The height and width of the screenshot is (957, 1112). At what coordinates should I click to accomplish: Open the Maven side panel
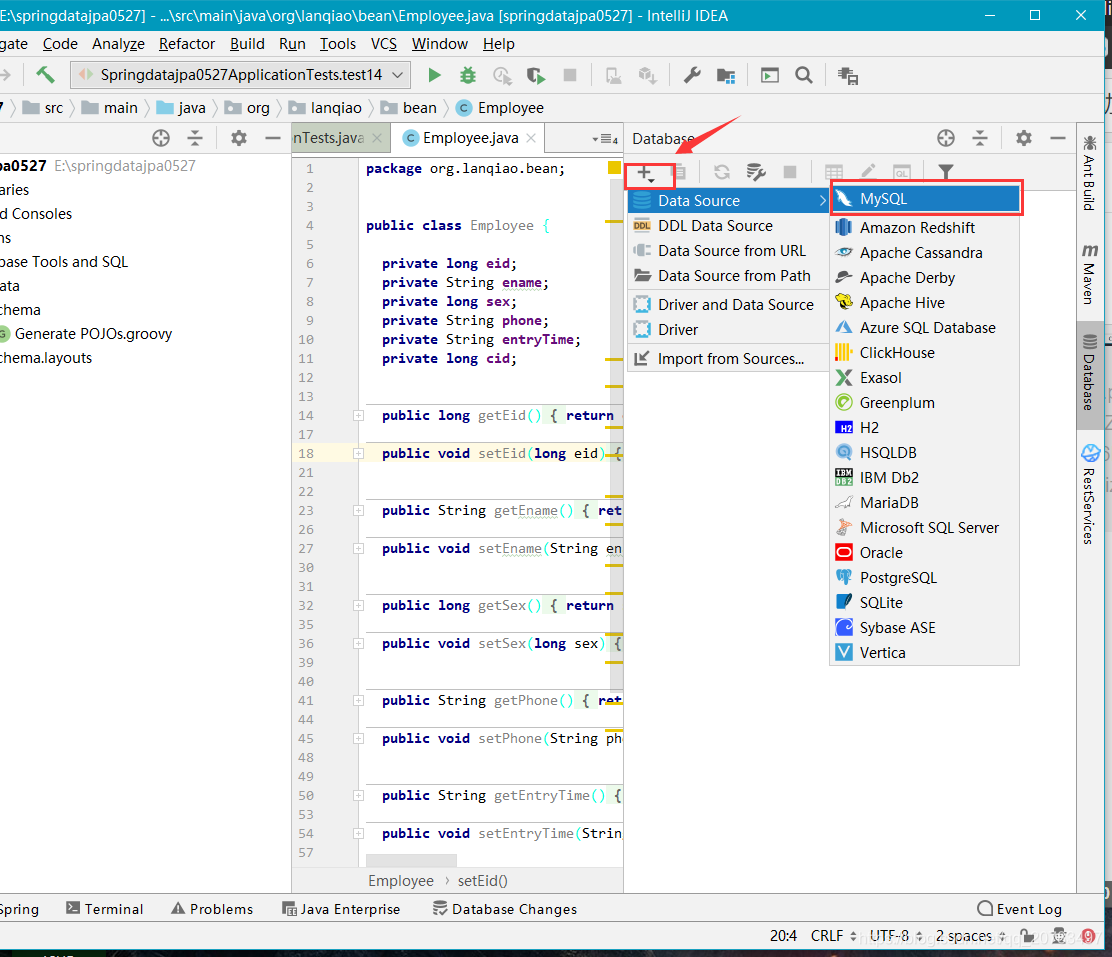(x=1089, y=274)
